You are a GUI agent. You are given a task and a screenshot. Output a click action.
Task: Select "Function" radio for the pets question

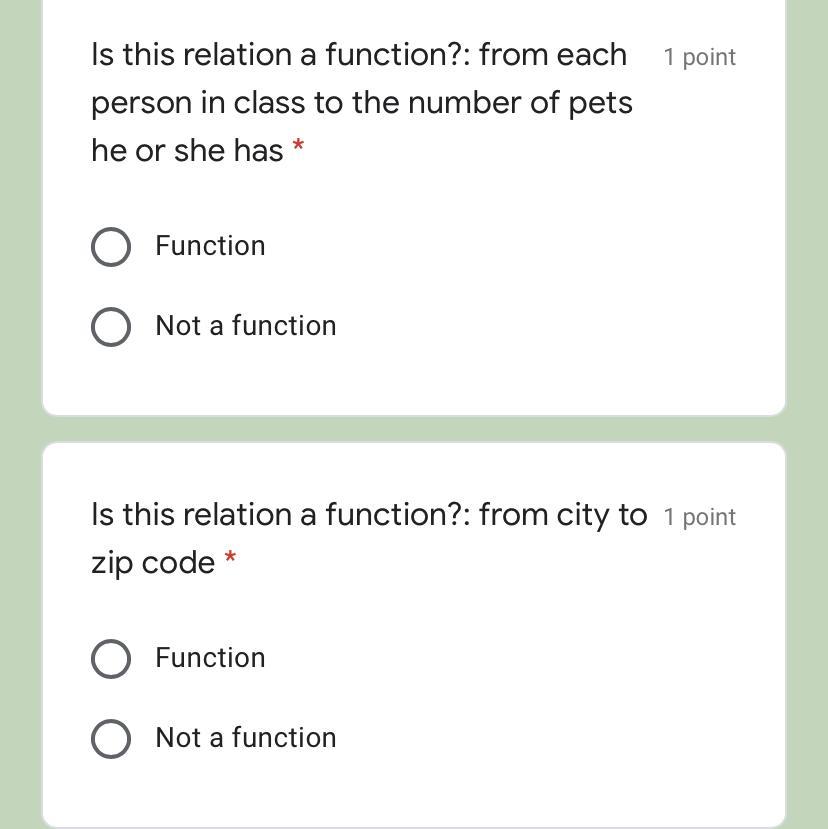click(110, 247)
